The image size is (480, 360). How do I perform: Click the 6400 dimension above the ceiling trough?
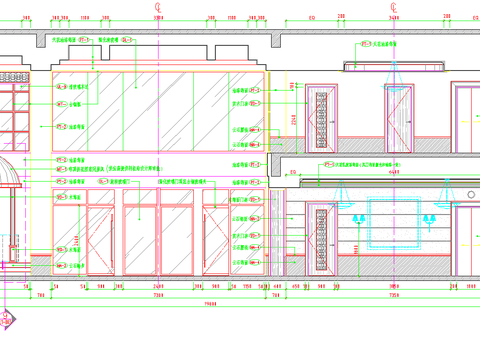[394, 172]
